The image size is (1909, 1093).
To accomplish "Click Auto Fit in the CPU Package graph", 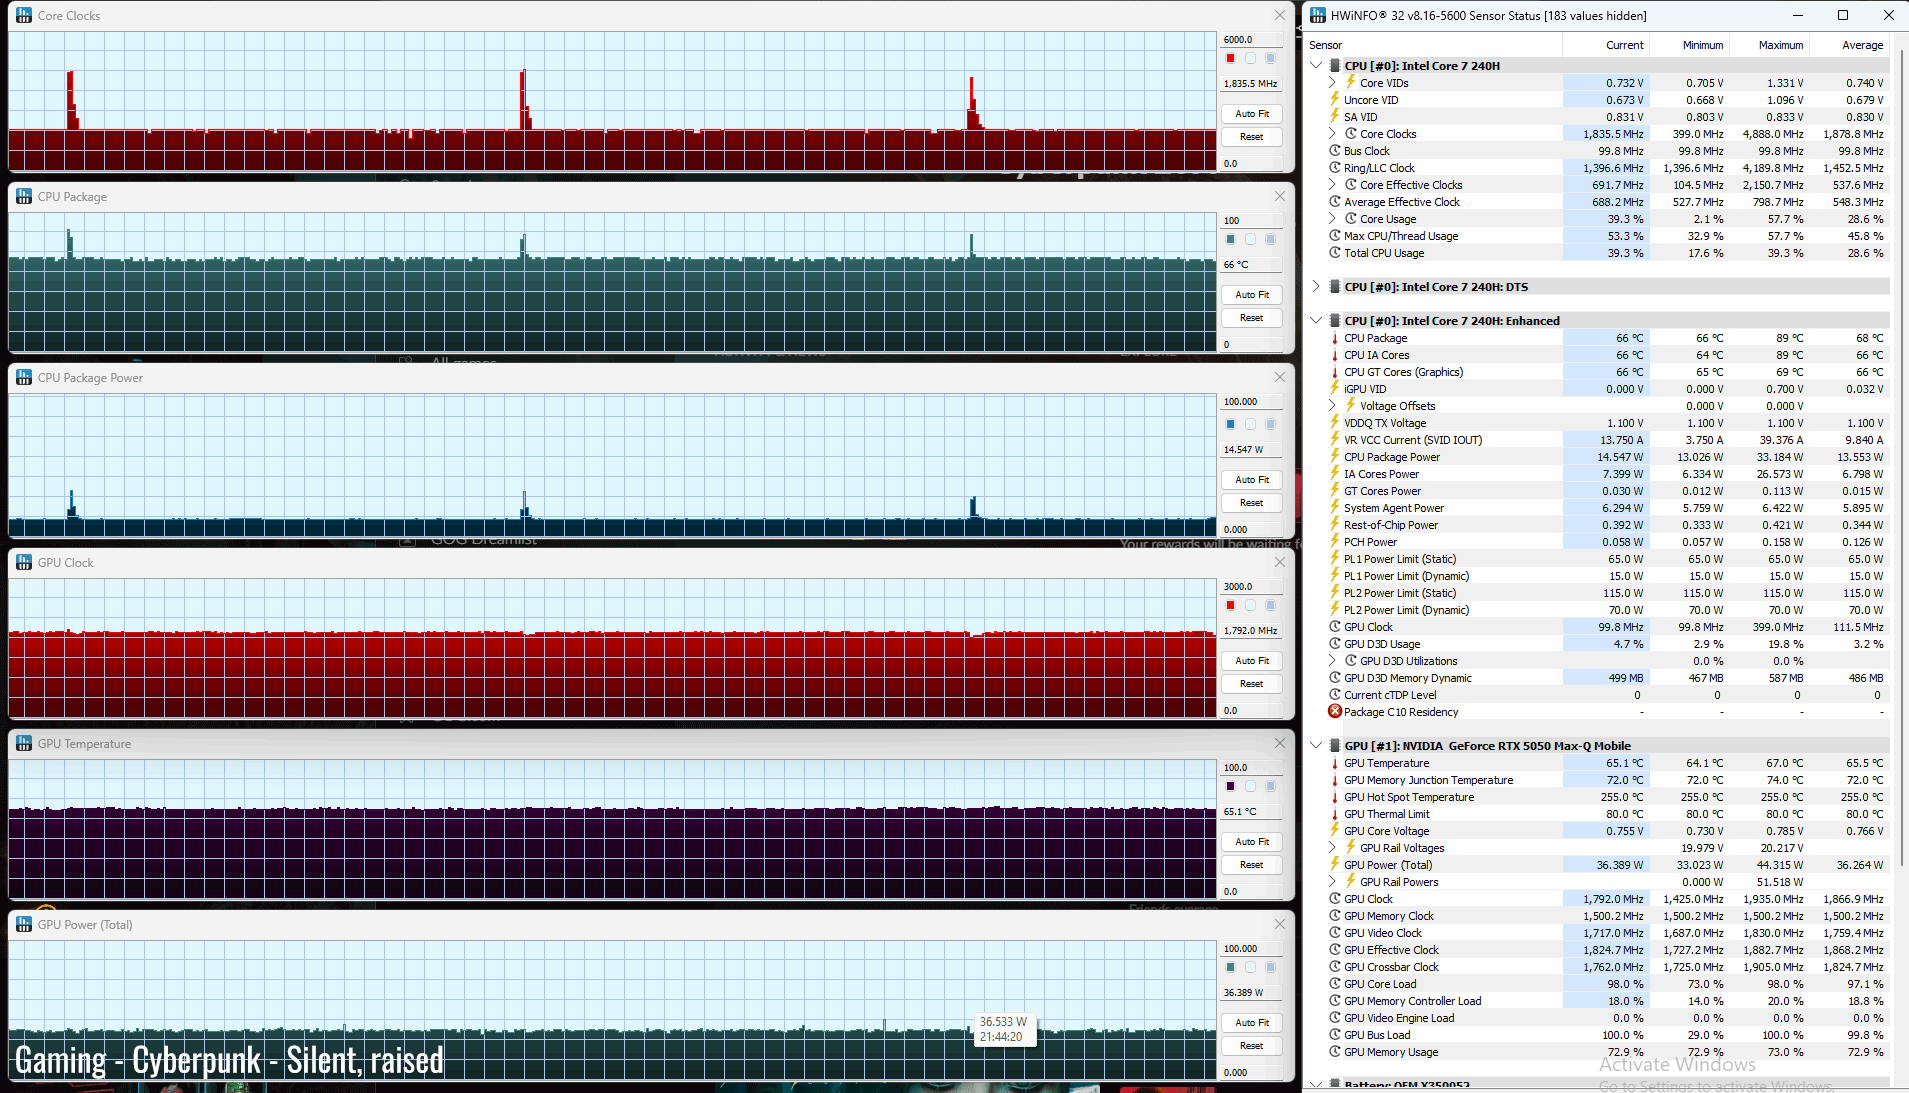I will point(1251,295).
